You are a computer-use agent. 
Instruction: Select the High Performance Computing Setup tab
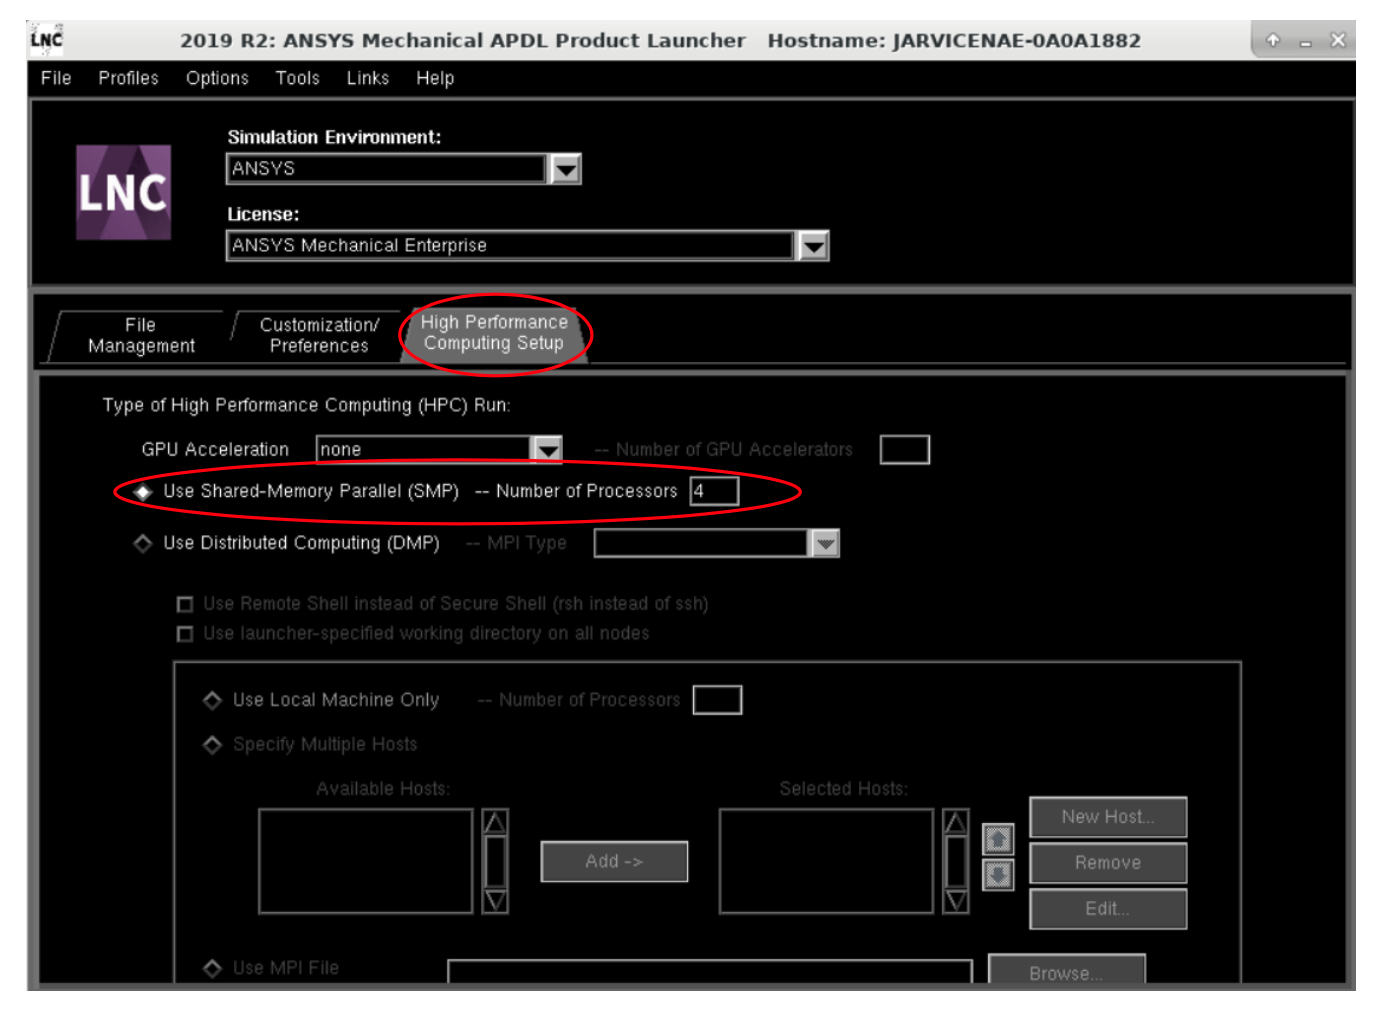(494, 333)
